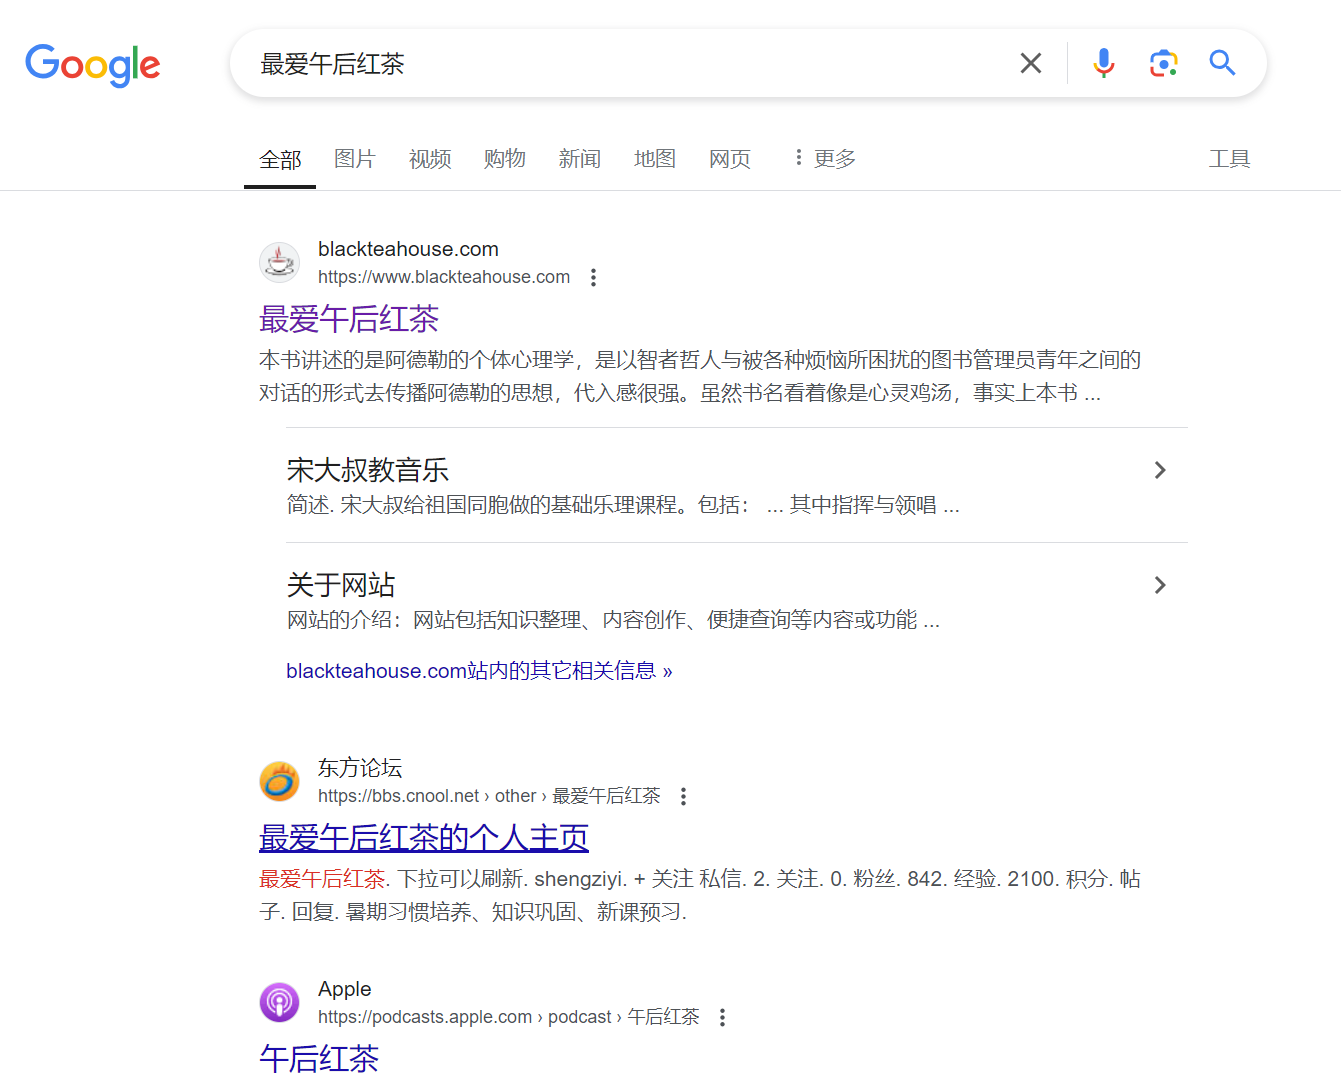Open Google Lens image search icon
The image size is (1341, 1087).
pos(1163,63)
